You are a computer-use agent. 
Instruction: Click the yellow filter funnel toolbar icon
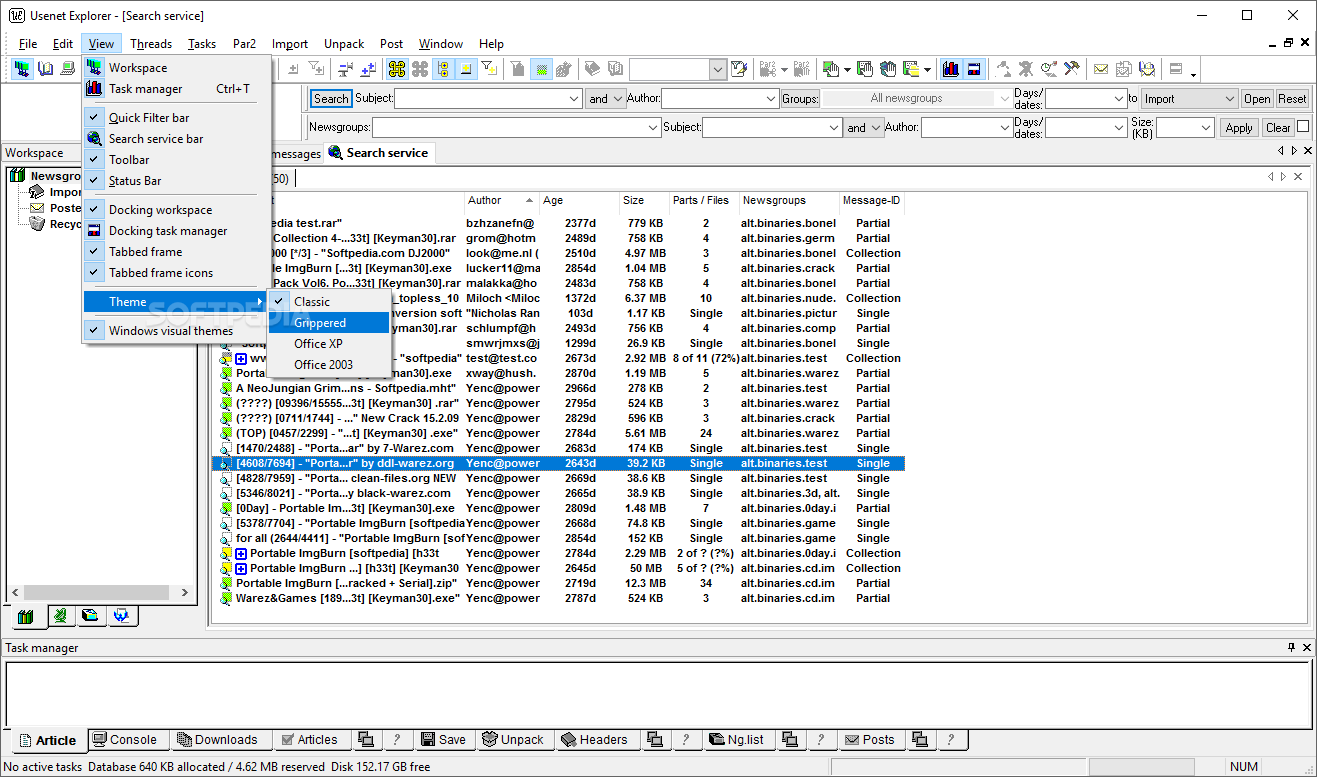(489, 69)
